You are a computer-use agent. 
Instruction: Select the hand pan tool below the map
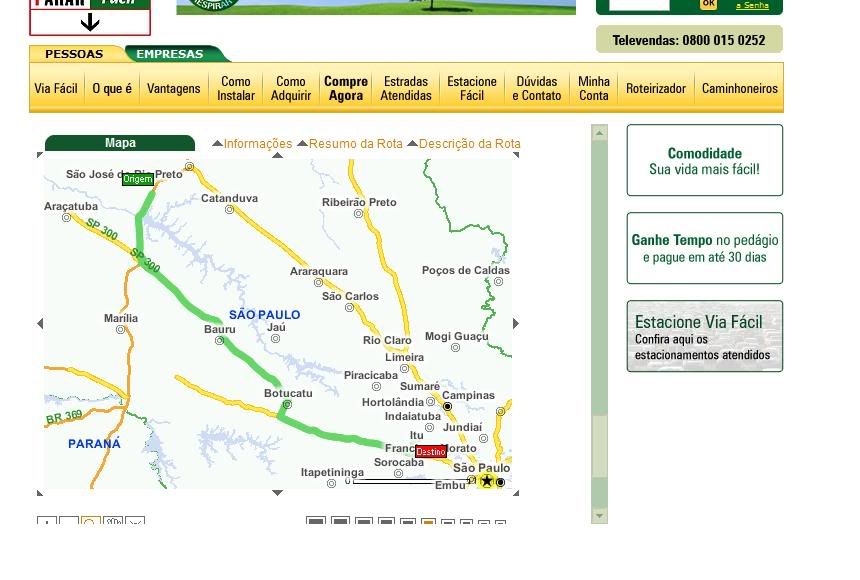pyautogui.click(x=113, y=520)
